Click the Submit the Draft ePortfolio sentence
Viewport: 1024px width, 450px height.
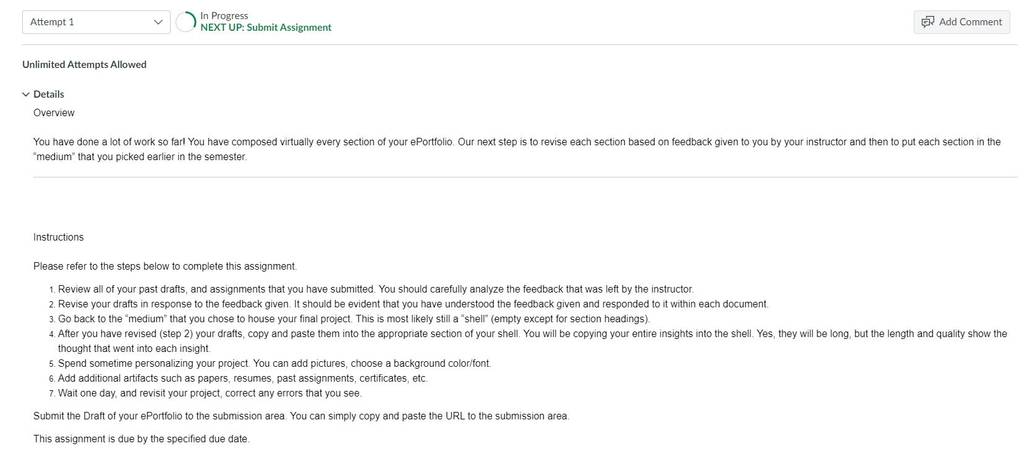pos(301,416)
